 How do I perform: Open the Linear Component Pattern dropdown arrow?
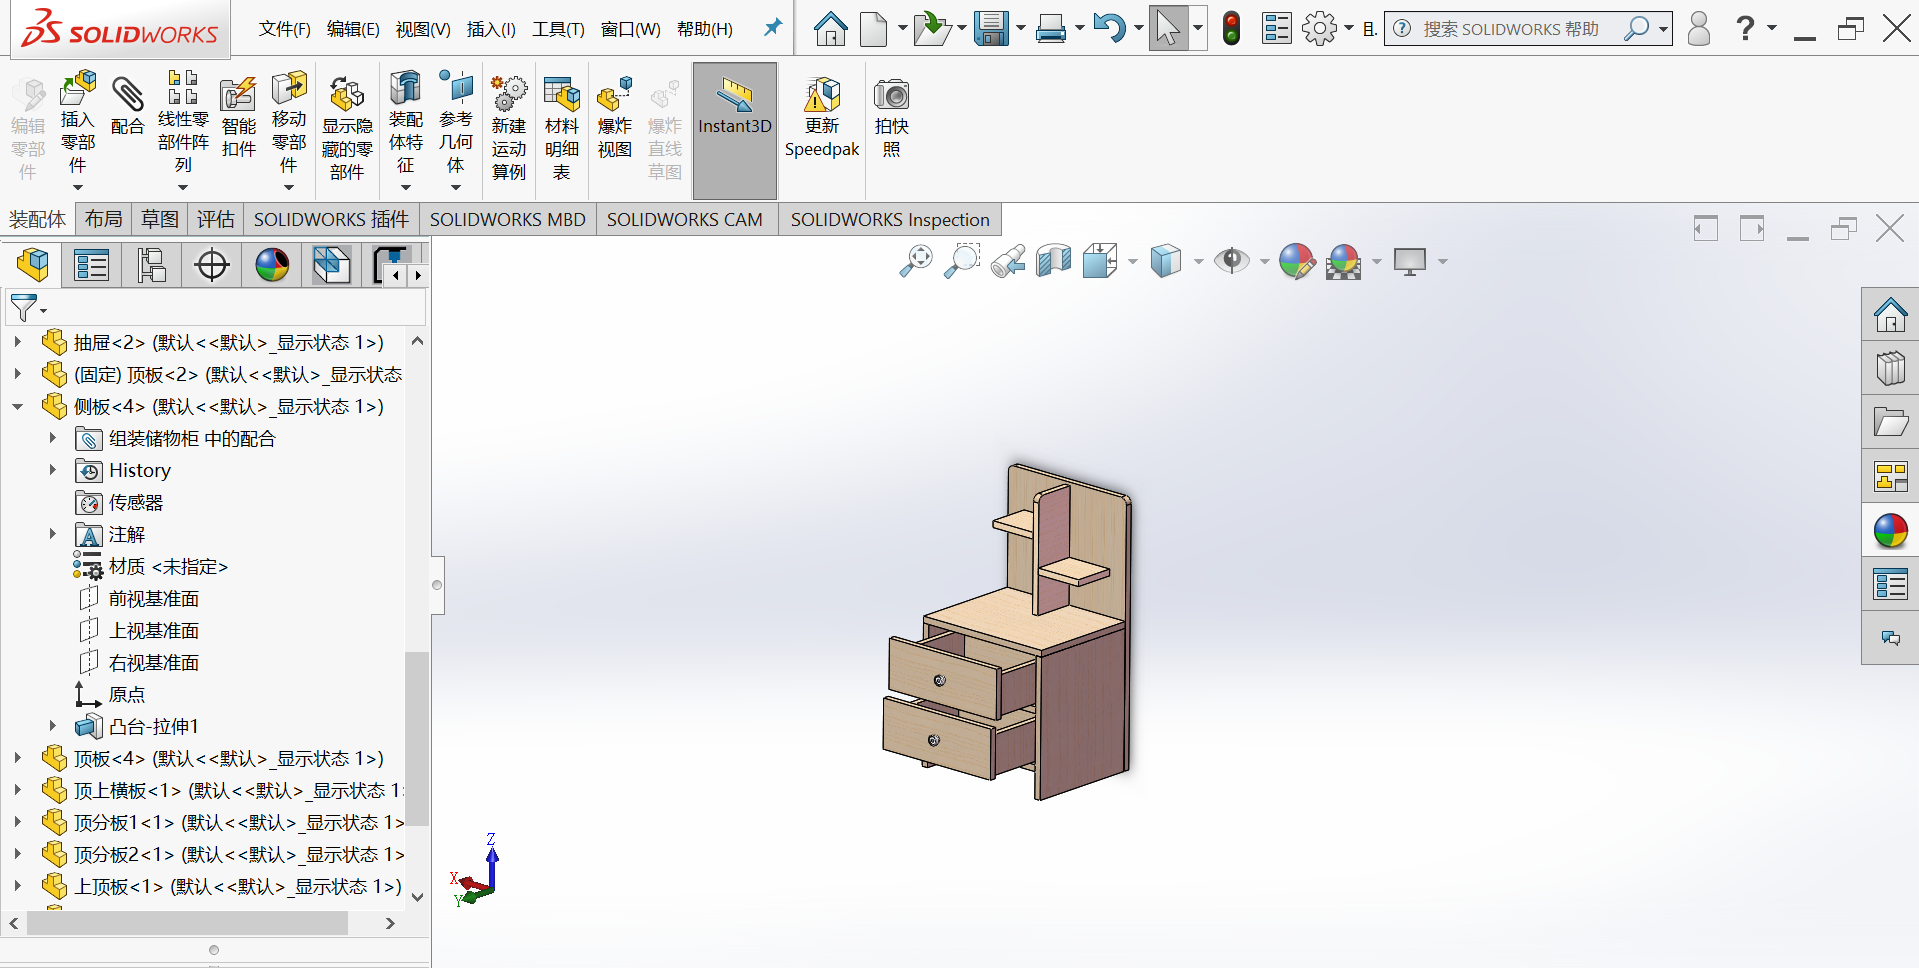(x=183, y=187)
